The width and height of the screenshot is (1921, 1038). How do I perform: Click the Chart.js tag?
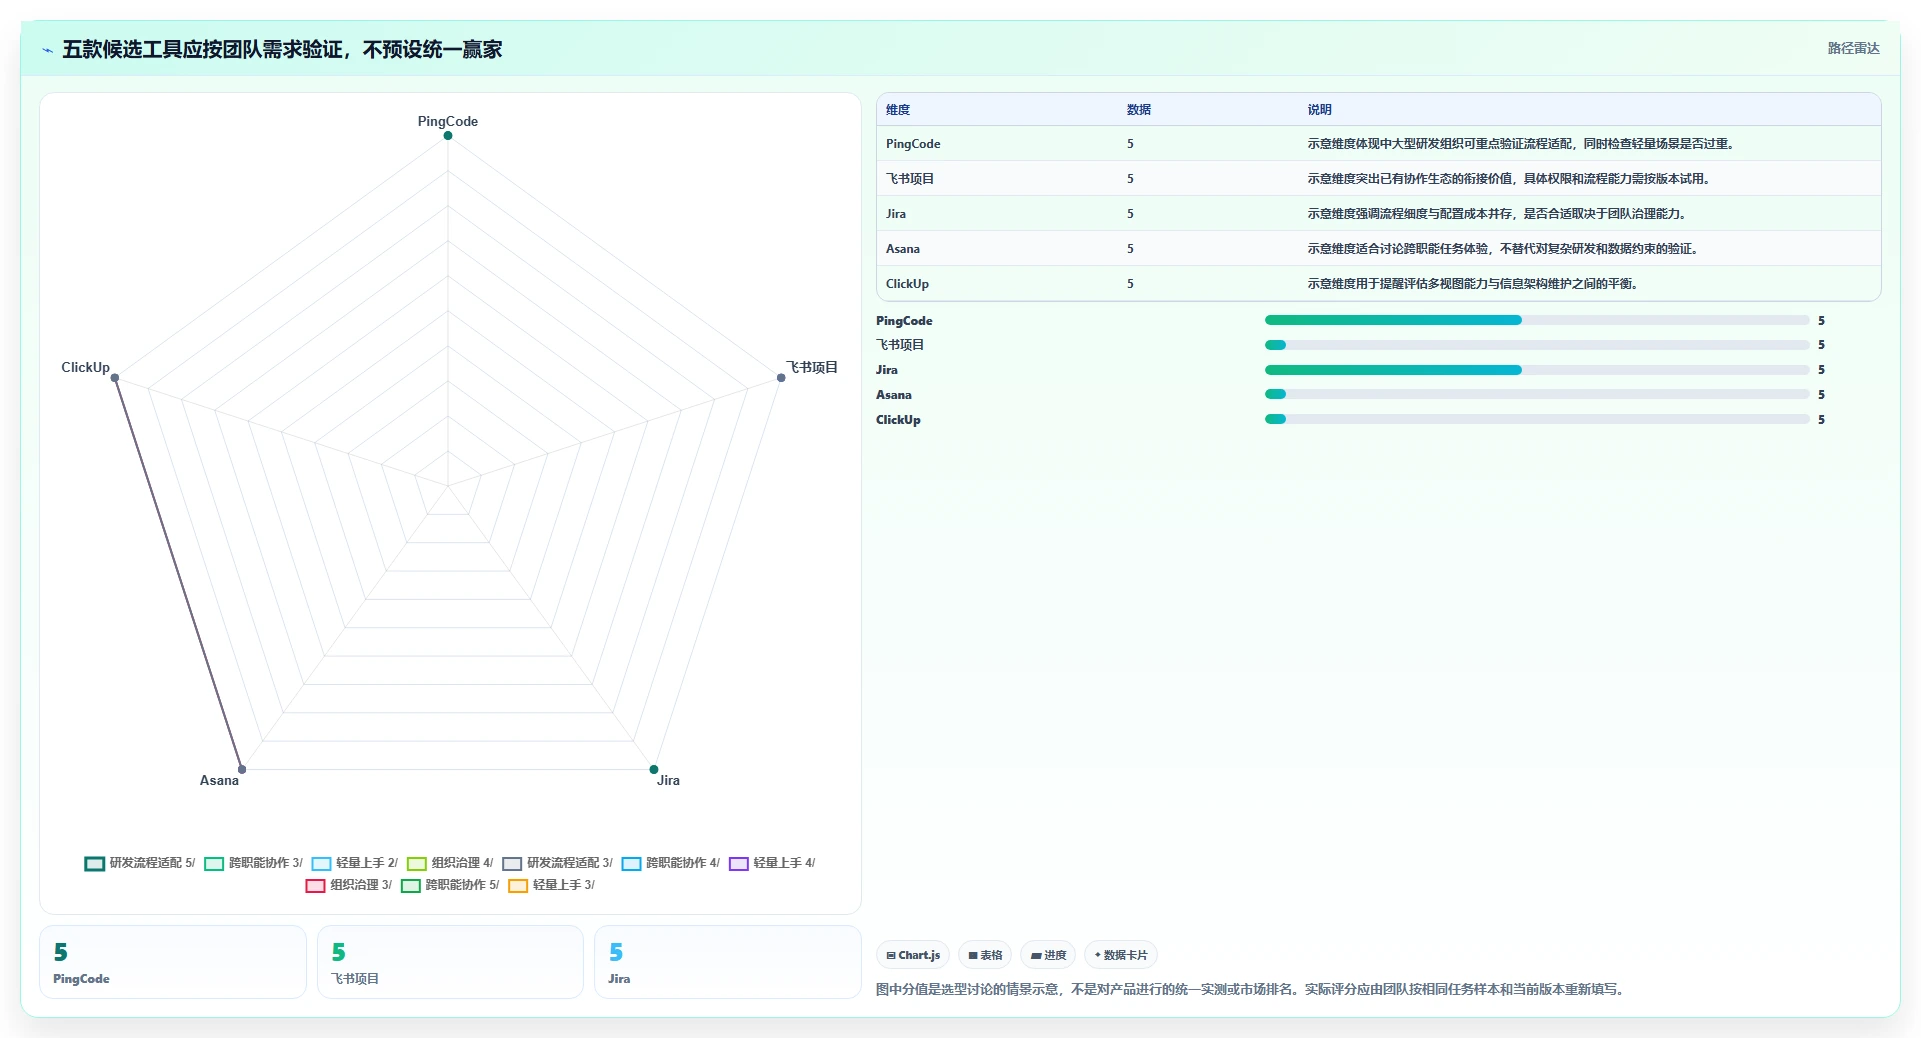(913, 955)
